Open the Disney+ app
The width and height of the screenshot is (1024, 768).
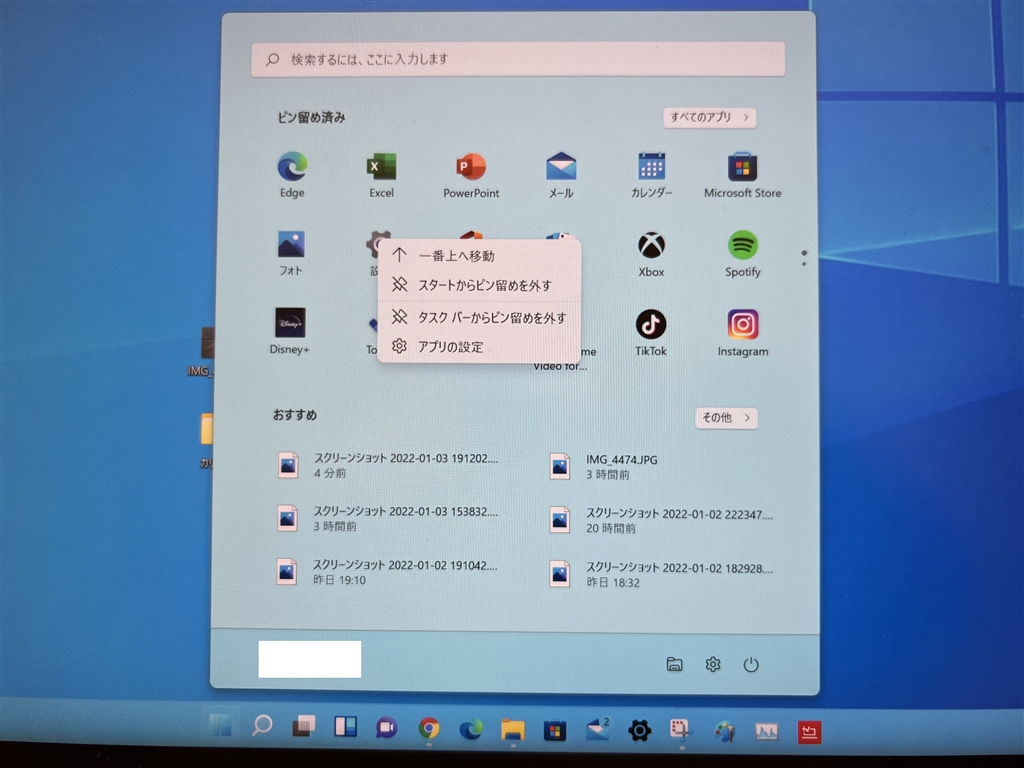coord(290,331)
